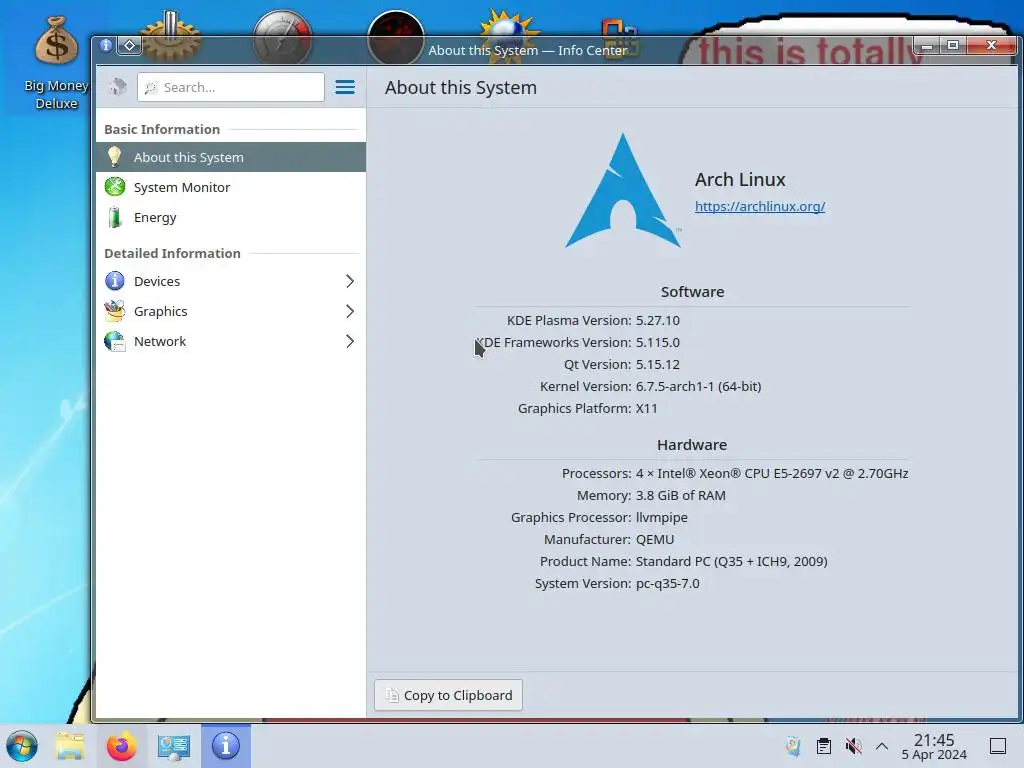Image resolution: width=1024 pixels, height=768 pixels.
Task: Click the KDE Plasma Version value 5.27.10
Action: (658, 321)
